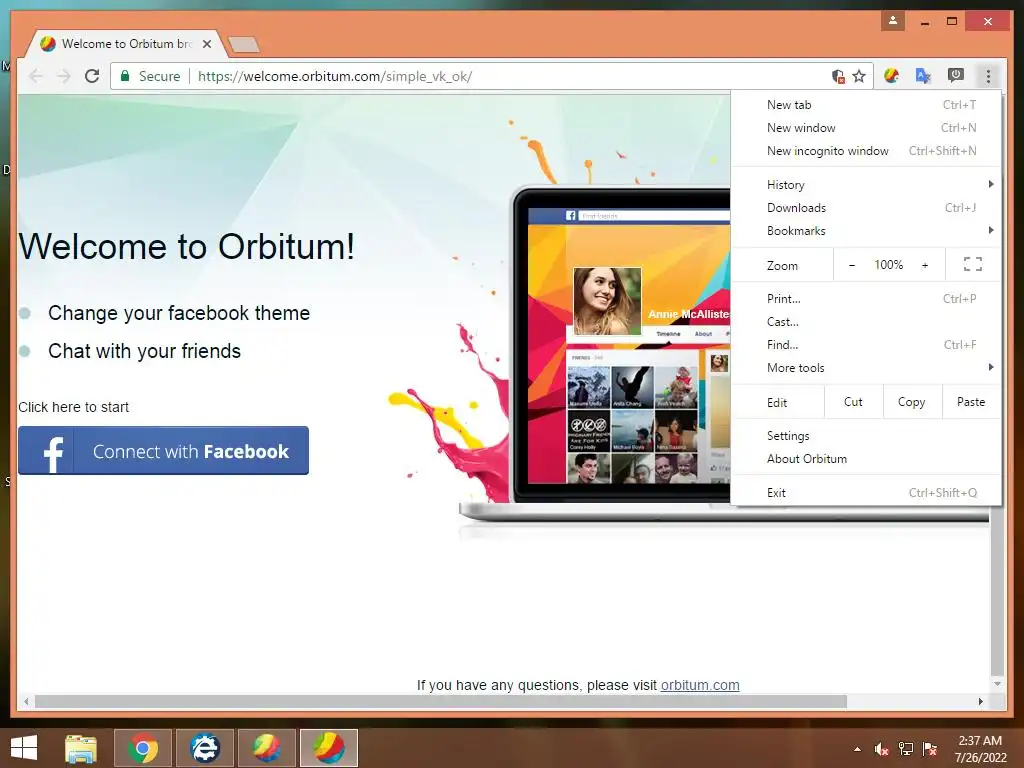The width and height of the screenshot is (1024, 768).
Task: Expand the Bookmarks submenu
Action: pyautogui.click(x=866, y=231)
